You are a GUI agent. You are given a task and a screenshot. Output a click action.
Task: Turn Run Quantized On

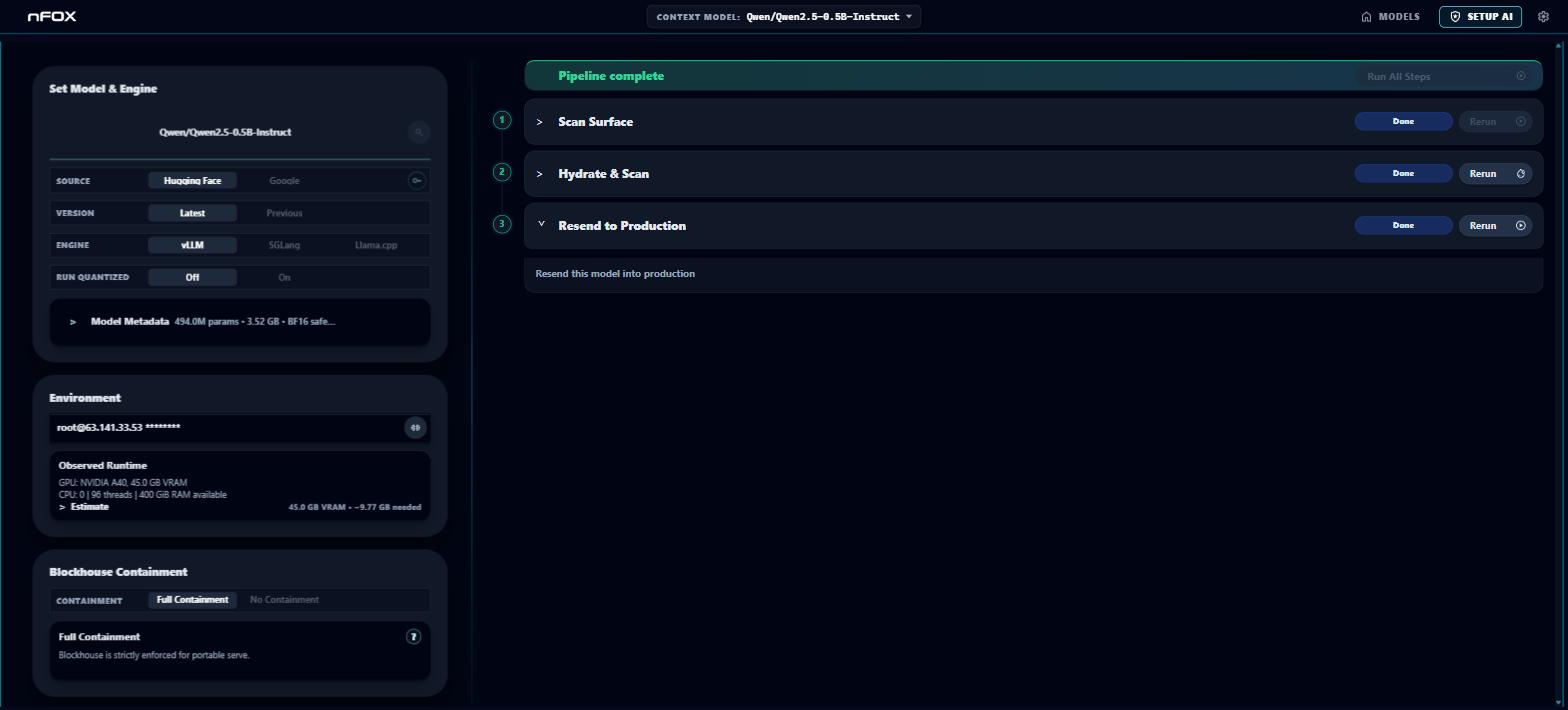click(x=284, y=277)
